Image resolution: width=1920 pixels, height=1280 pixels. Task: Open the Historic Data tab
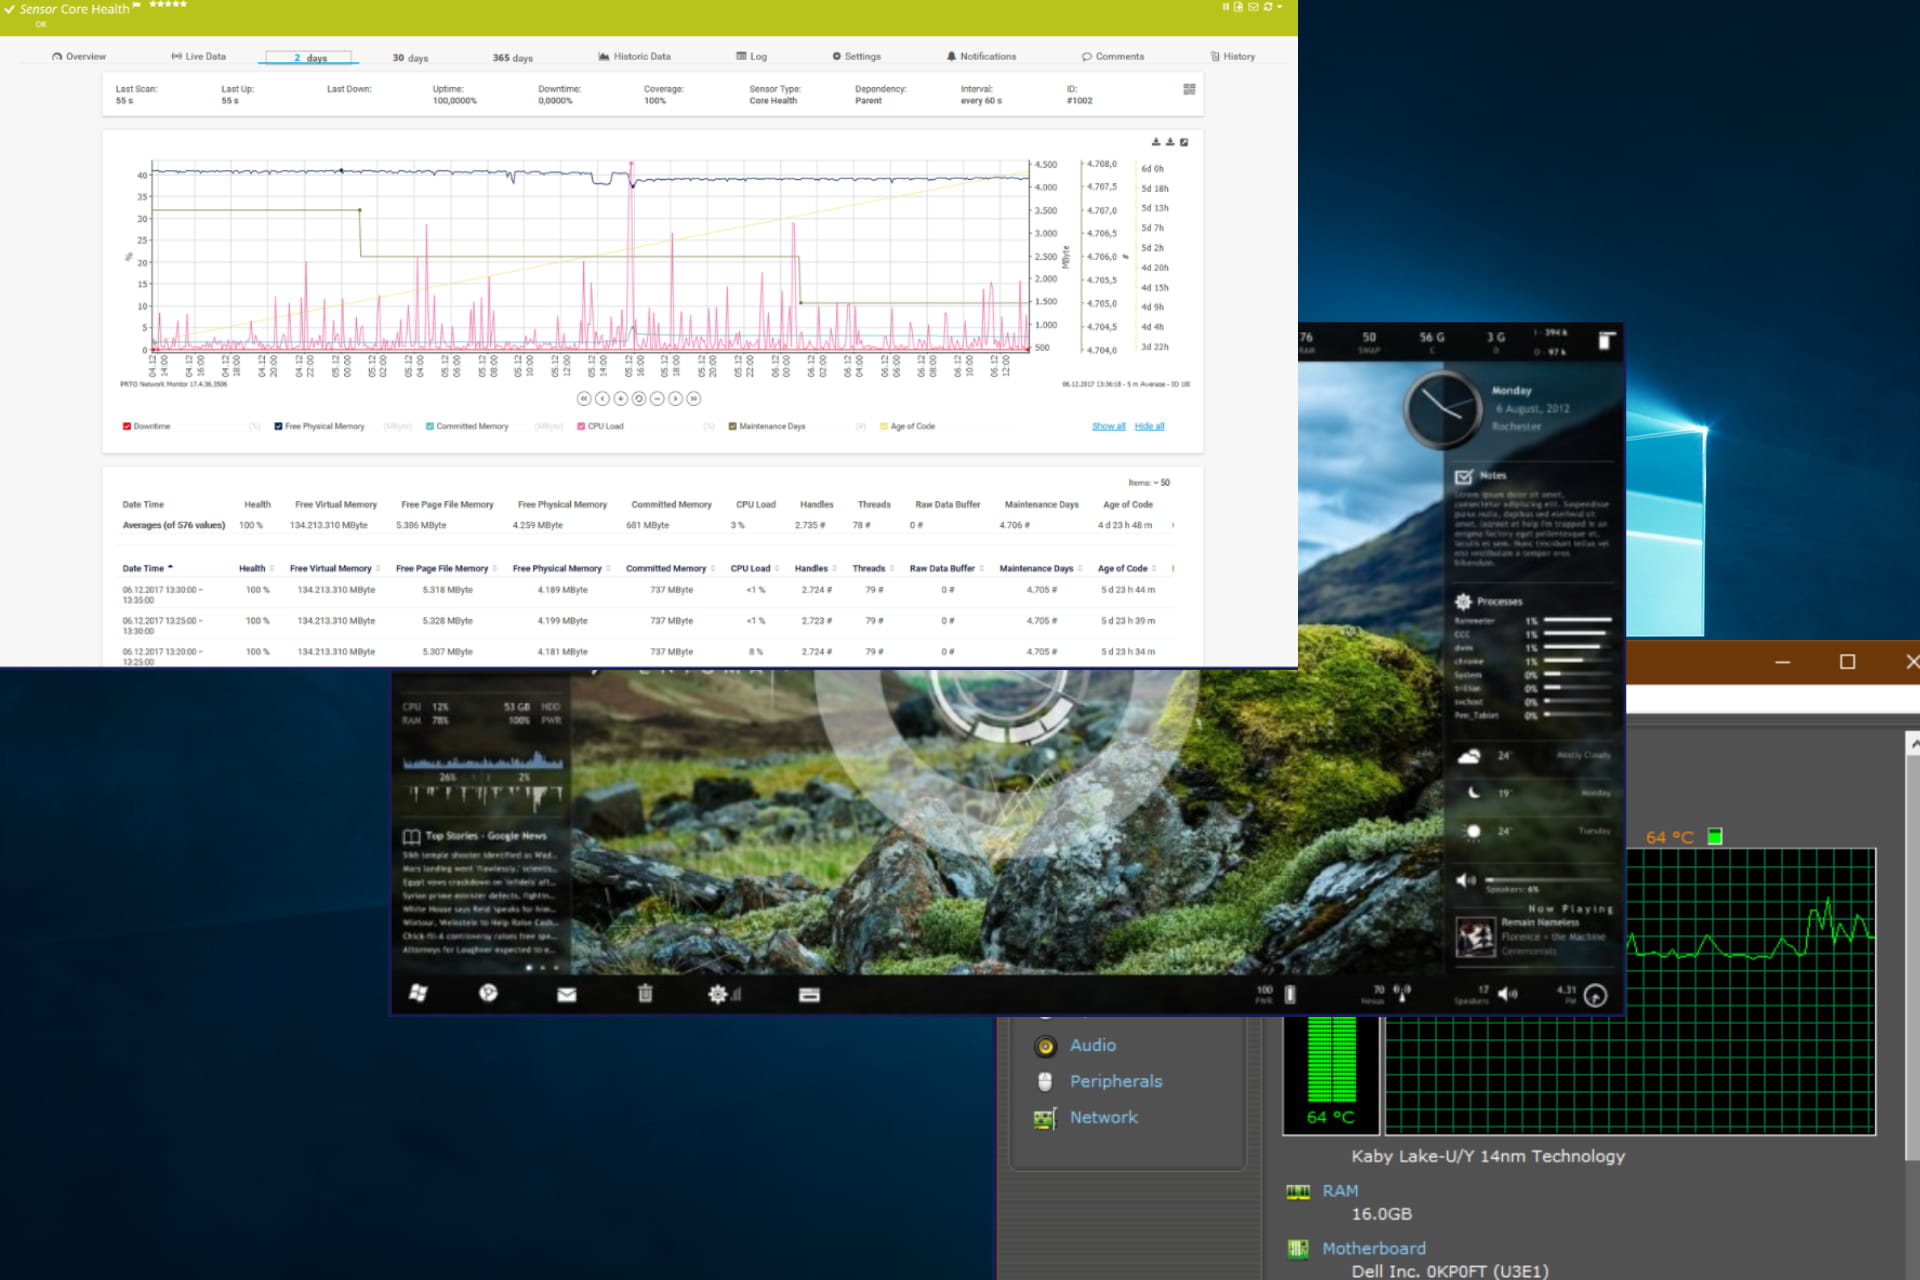[634, 56]
